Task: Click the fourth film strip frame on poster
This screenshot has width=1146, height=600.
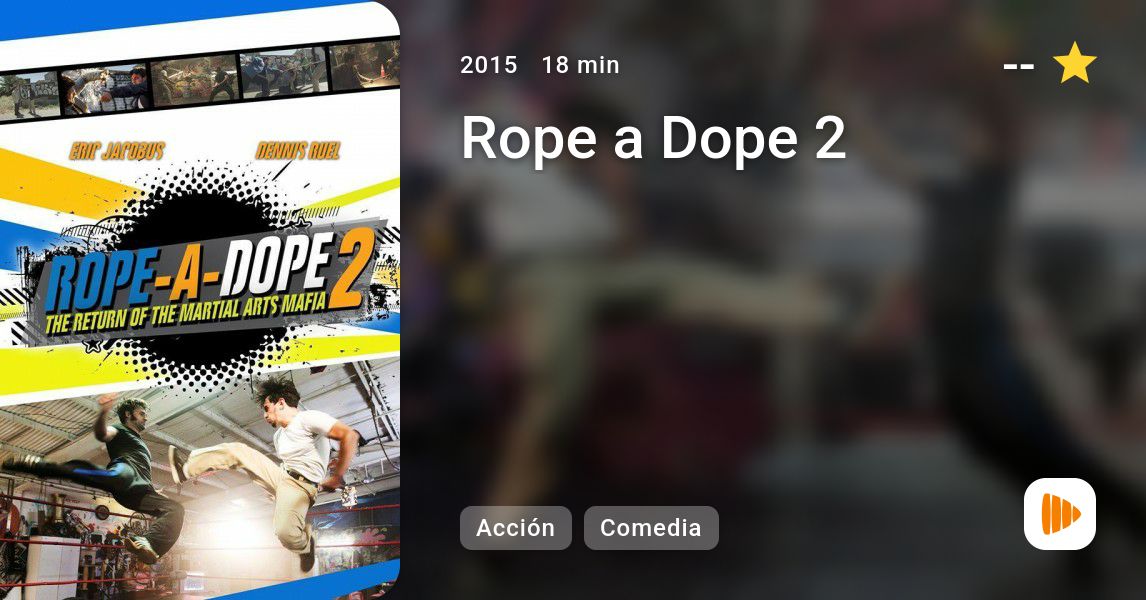Action: tap(283, 72)
